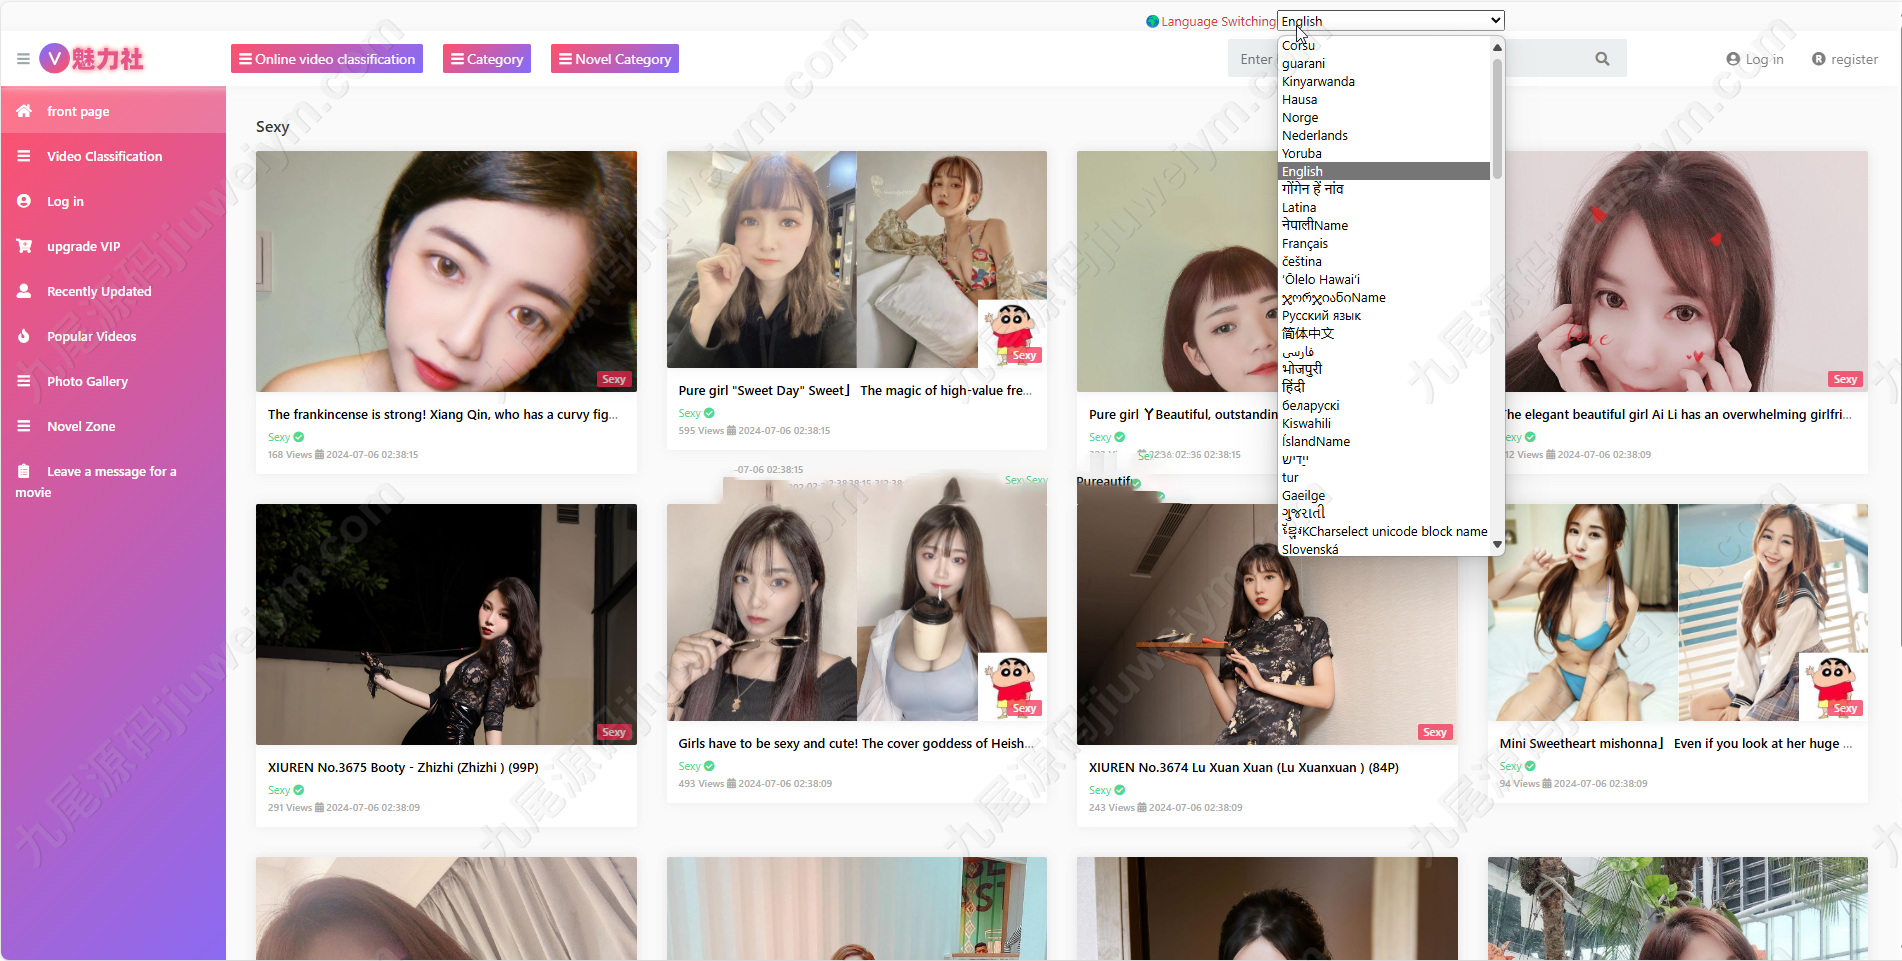Click the language list scrollbar down arrow

click(1497, 545)
